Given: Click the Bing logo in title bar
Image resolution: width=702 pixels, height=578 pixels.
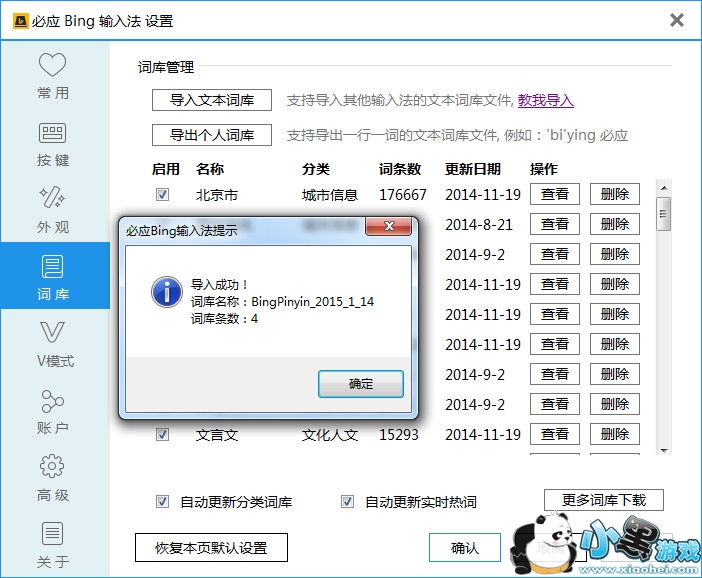Looking at the screenshot, I should [x=21, y=21].
